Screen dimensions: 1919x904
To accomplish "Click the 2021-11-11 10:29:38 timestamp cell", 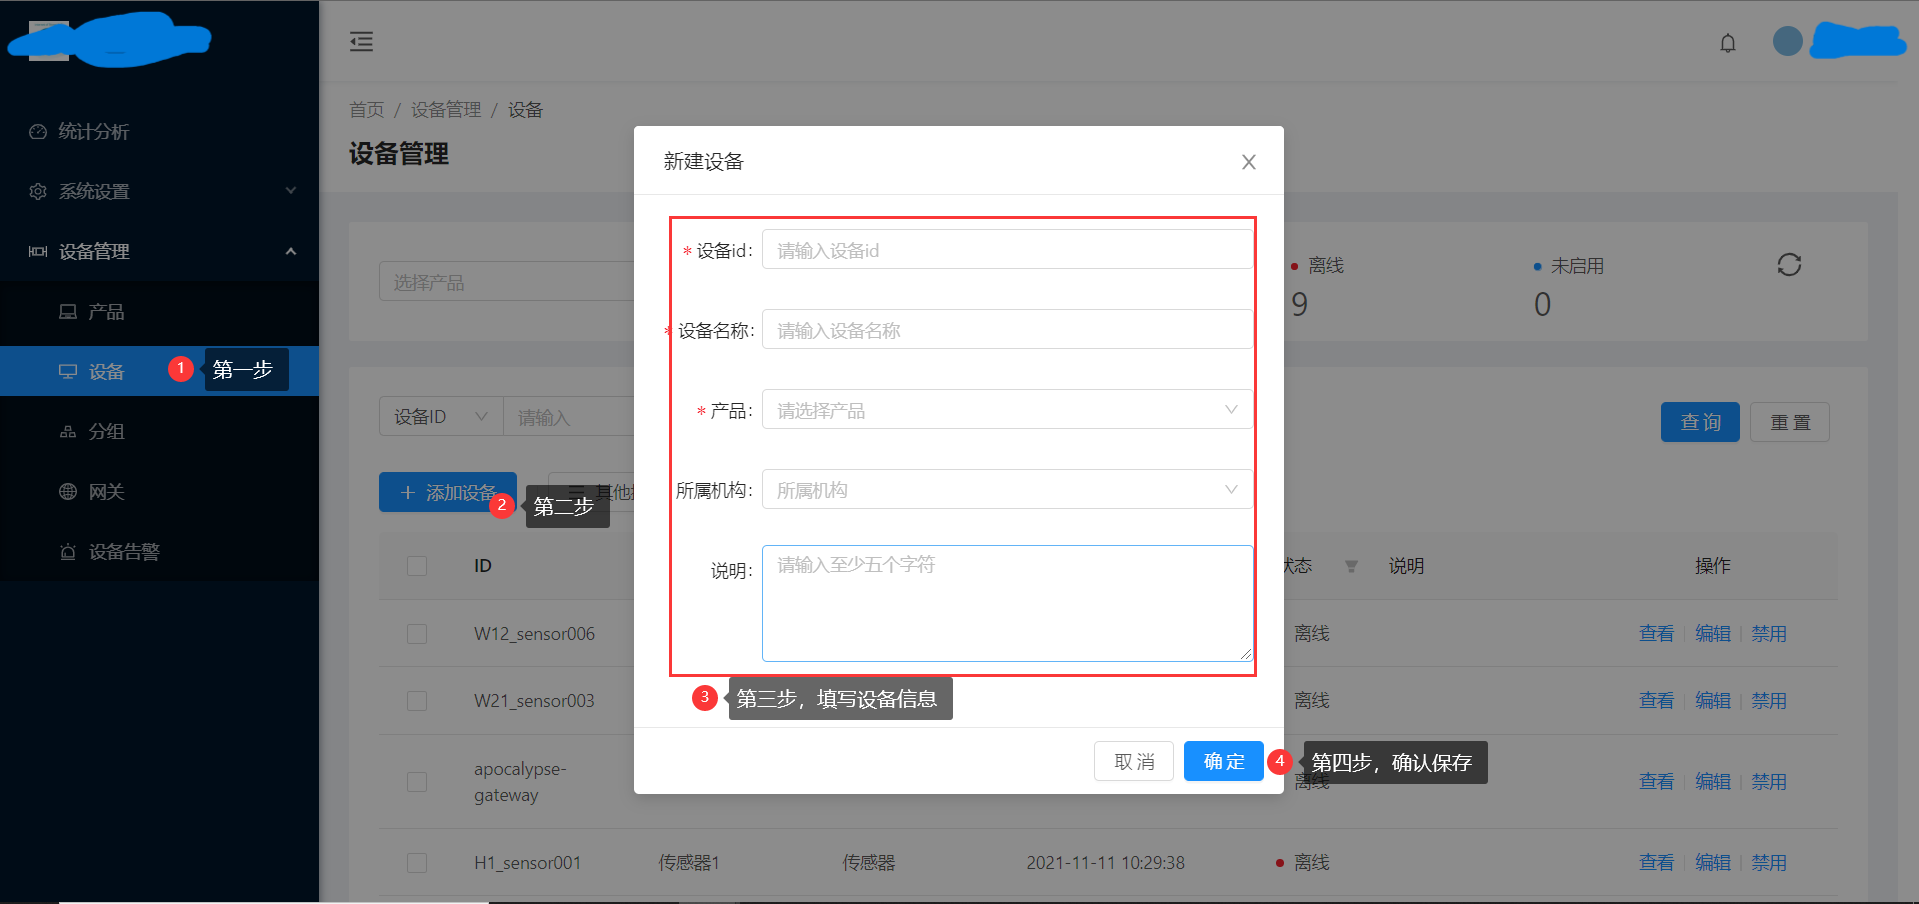I will tap(1105, 863).
